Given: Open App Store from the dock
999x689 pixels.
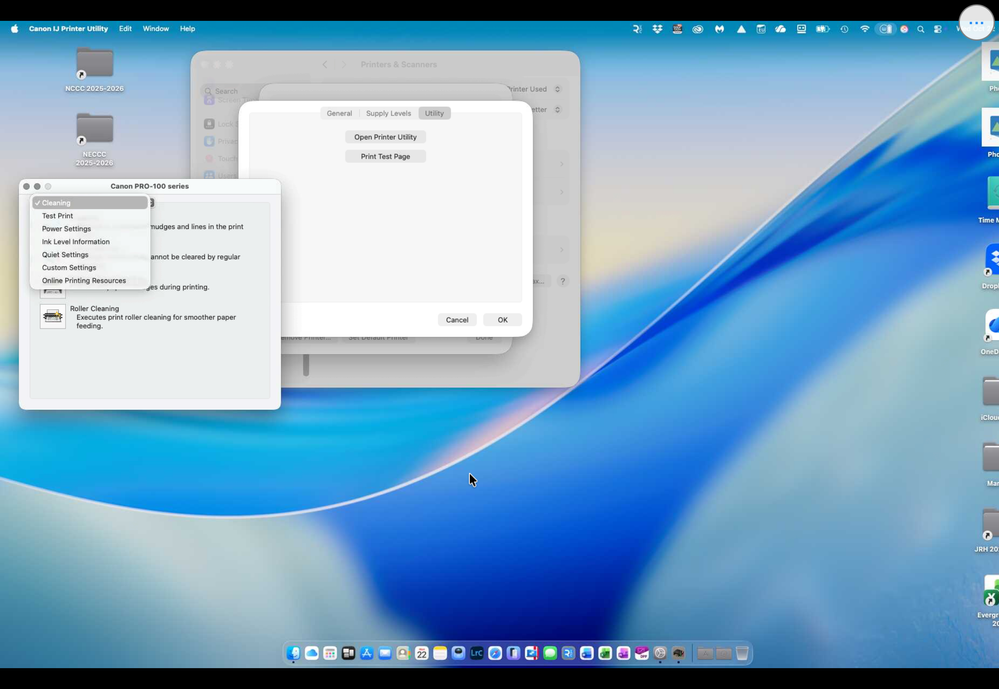Looking at the screenshot, I should [x=367, y=653].
